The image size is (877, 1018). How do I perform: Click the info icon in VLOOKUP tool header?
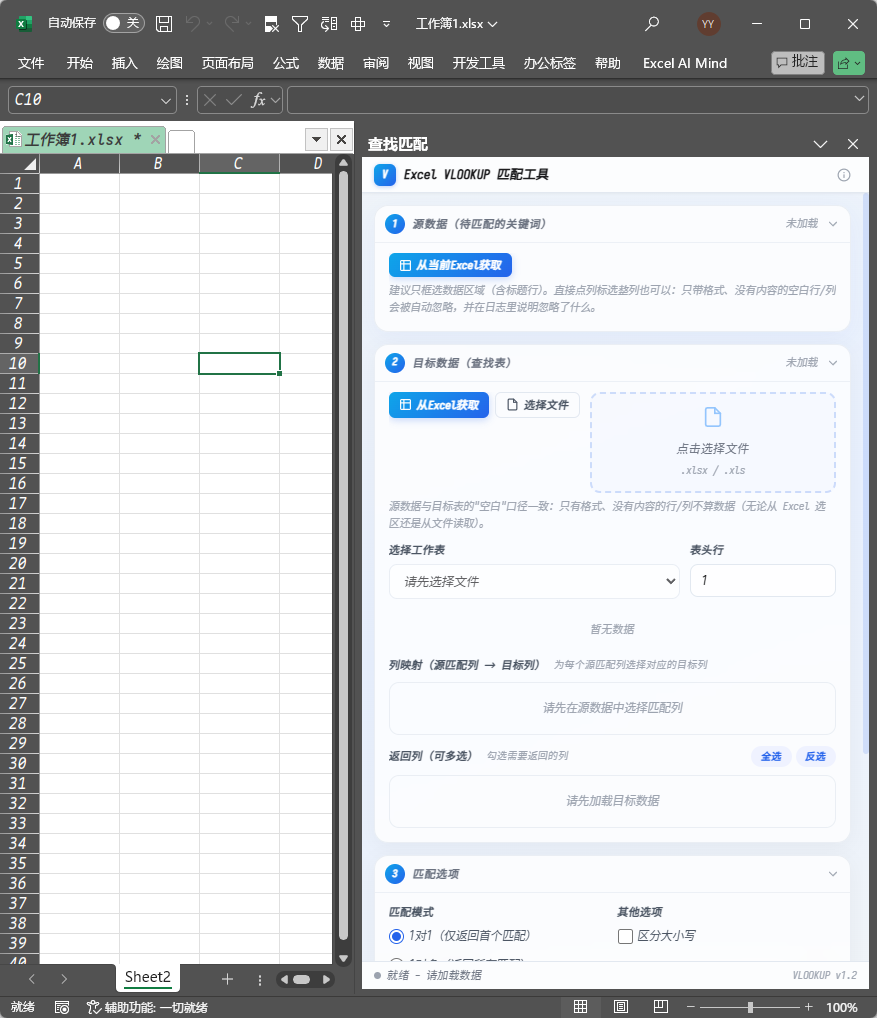pos(844,175)
